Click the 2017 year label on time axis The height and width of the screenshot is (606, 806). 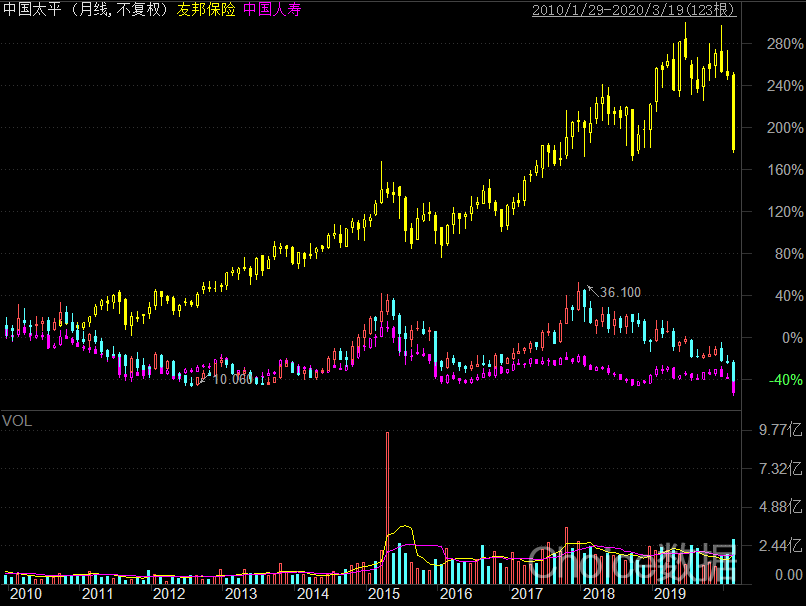pos(527,594)
